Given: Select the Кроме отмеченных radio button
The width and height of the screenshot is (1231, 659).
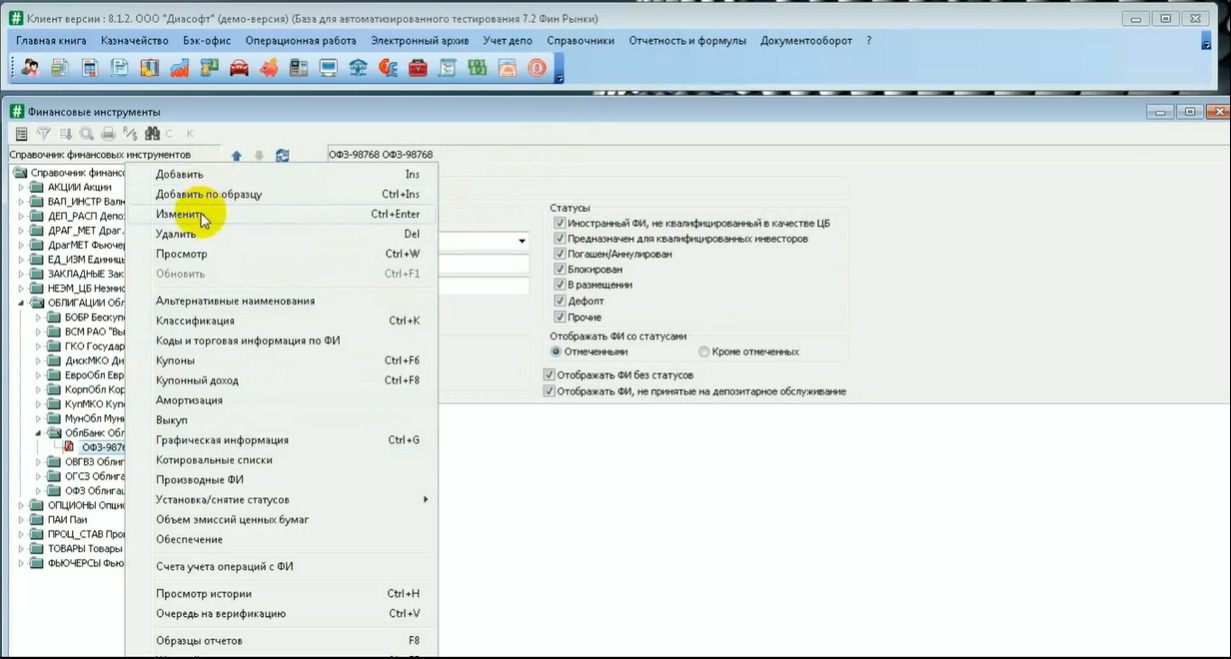Looking at the screenshot, I should [x=704, y=352].
